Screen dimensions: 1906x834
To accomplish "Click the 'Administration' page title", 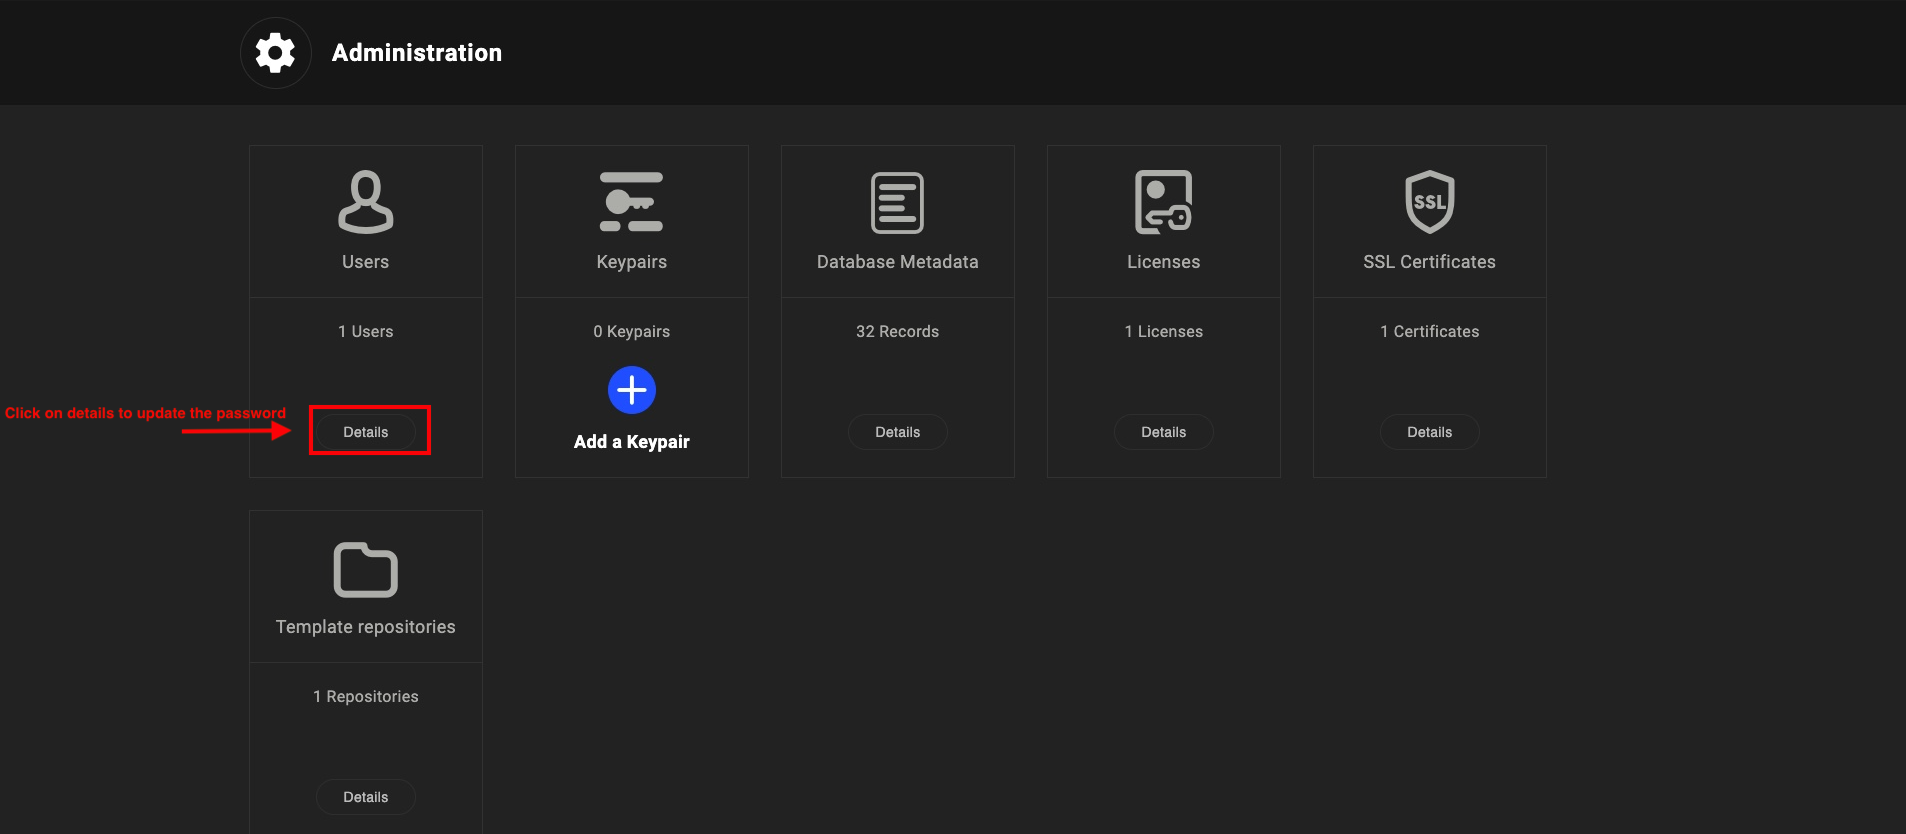I will point(417,53).
